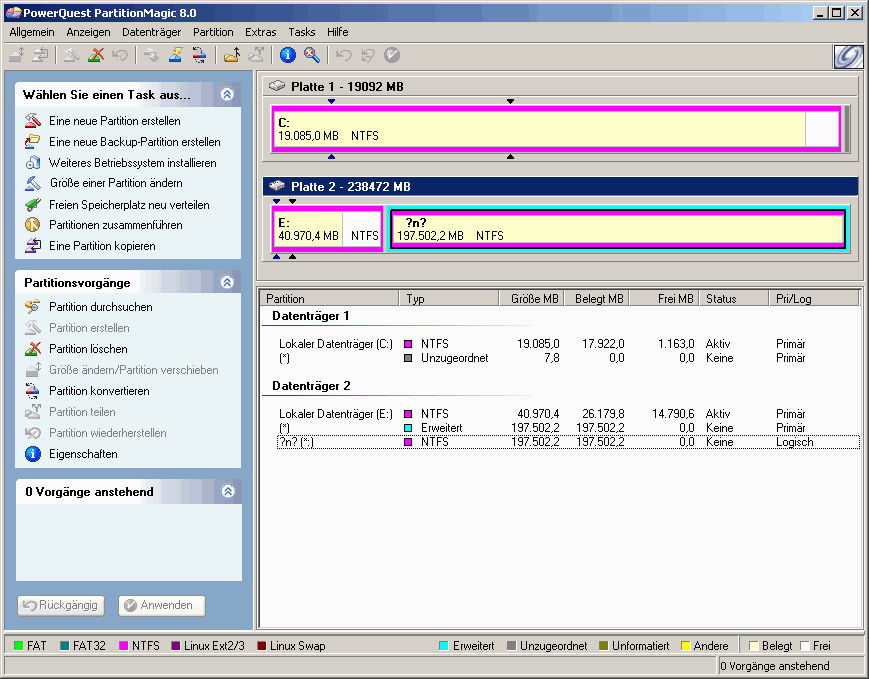Open properties with the blue info toolbar icon

coord(288,55)
